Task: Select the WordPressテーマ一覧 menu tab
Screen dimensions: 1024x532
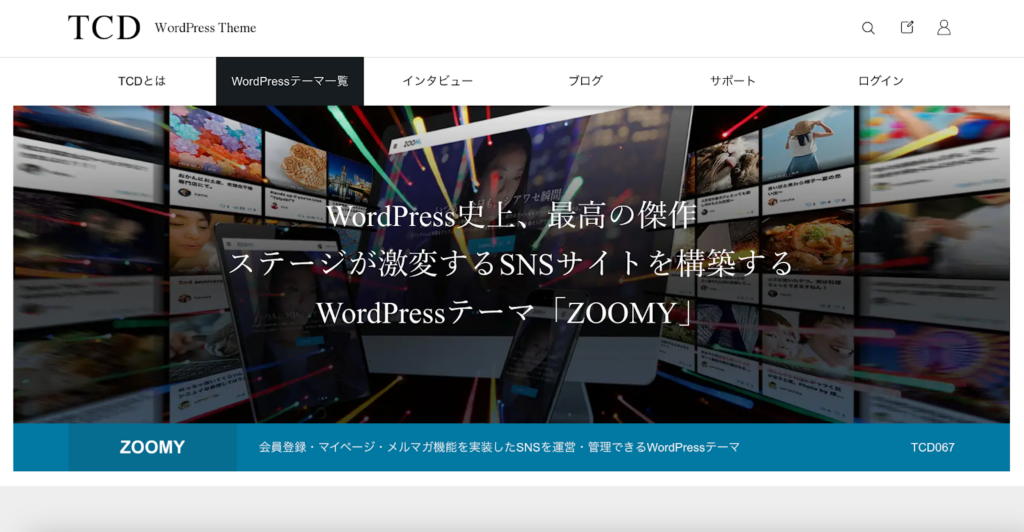Action: [290, 81]
